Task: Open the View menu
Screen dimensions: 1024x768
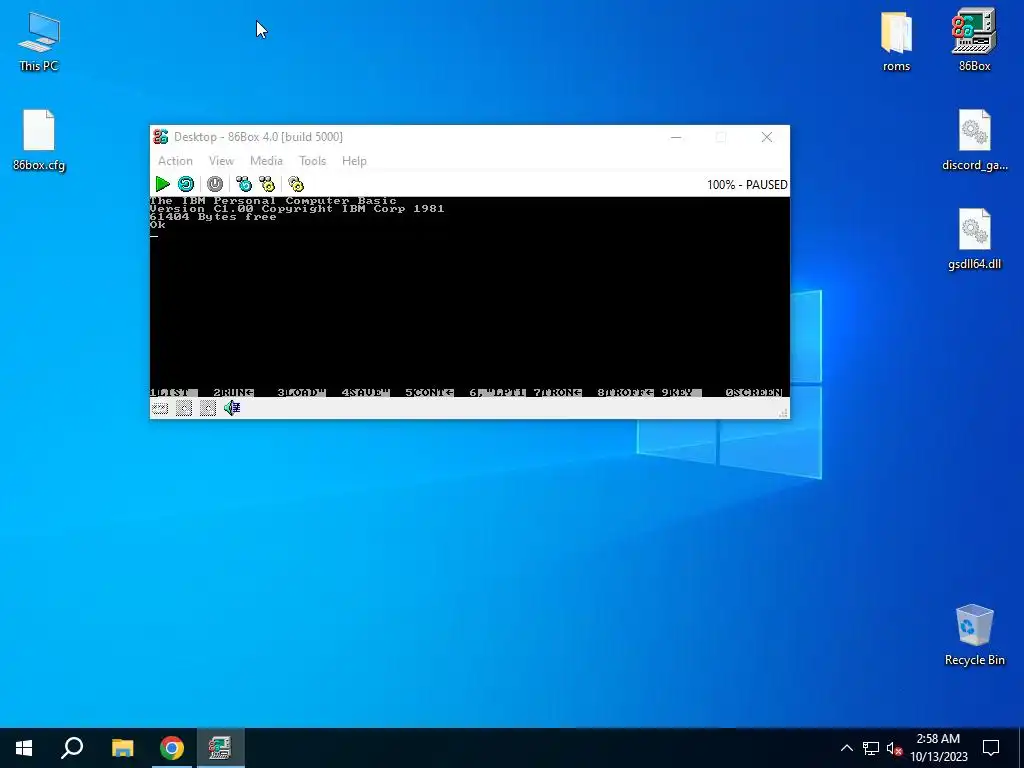Action: pos(221,161)
